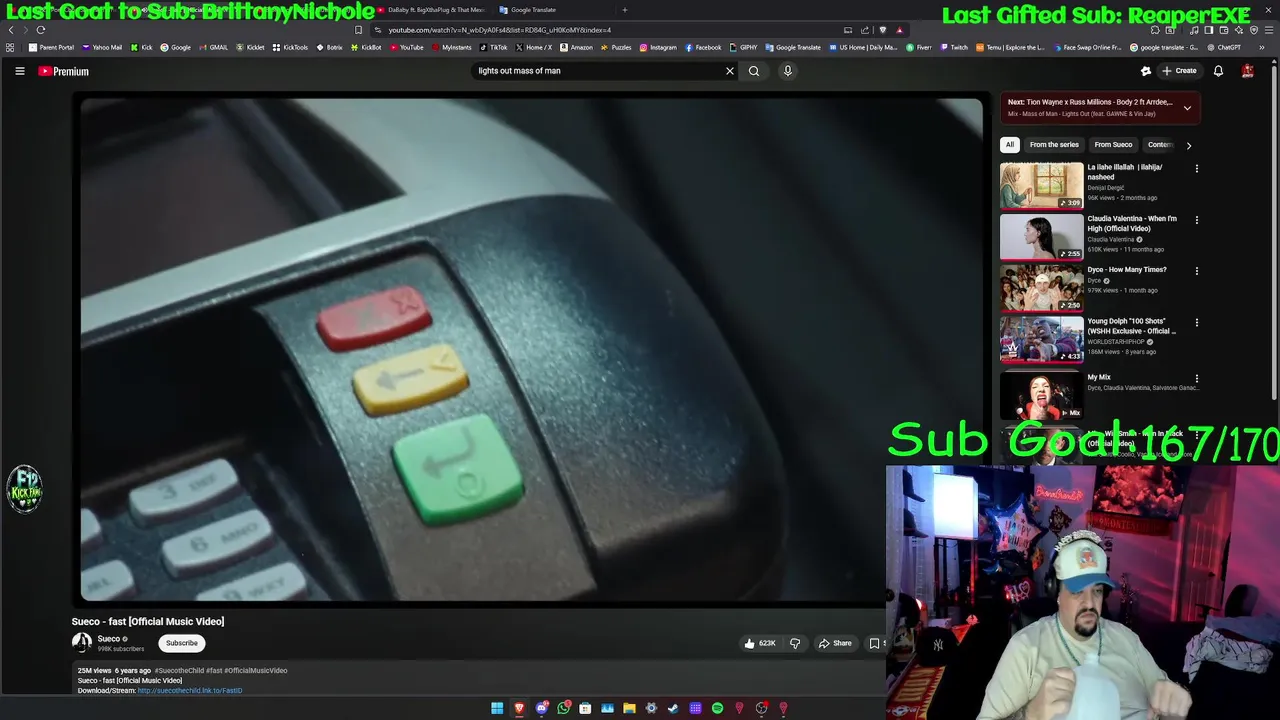
Task: Open the TikTok bookmark
Action: (494, 47)
